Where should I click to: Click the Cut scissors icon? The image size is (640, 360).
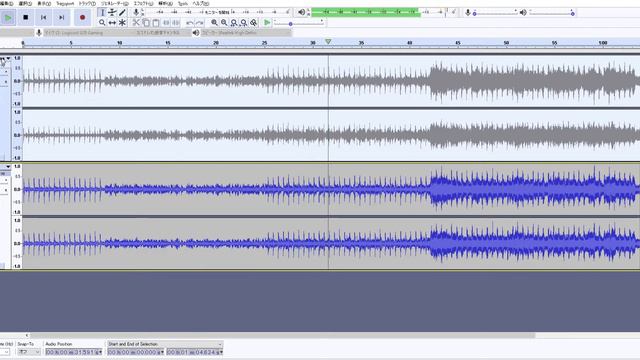pos(136,23)
